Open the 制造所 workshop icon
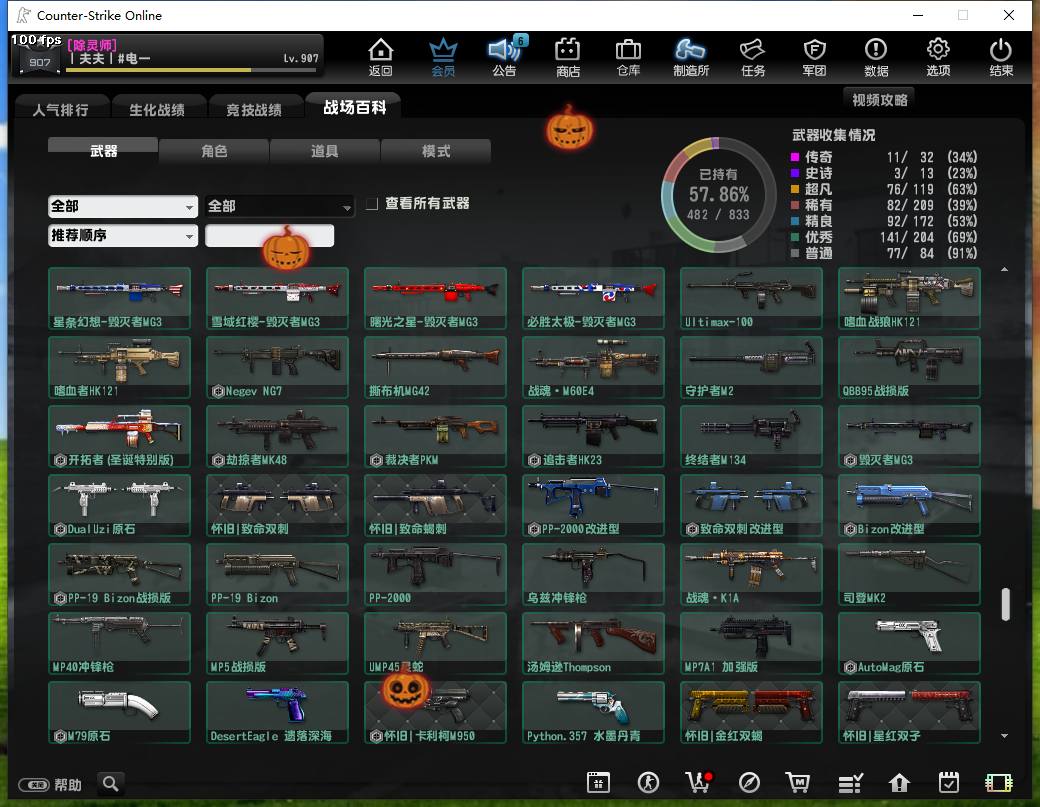 [690, 57]
